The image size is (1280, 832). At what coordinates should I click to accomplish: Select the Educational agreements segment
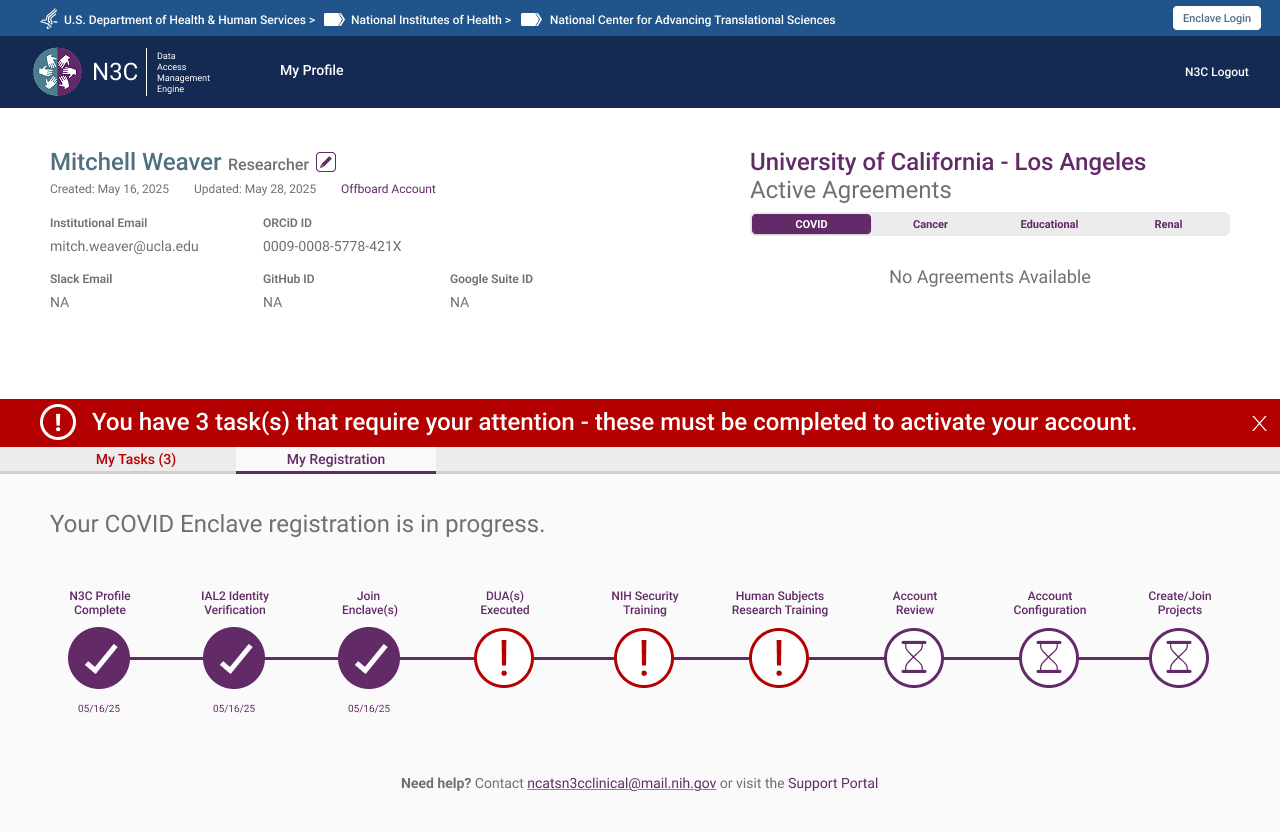[x=1049, y=224]
